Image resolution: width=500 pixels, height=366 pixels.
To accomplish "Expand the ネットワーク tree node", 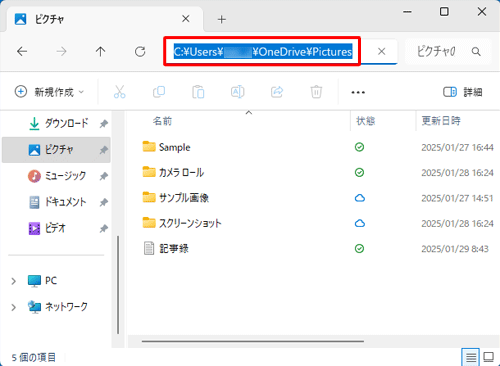I will (x=13, y=307).
